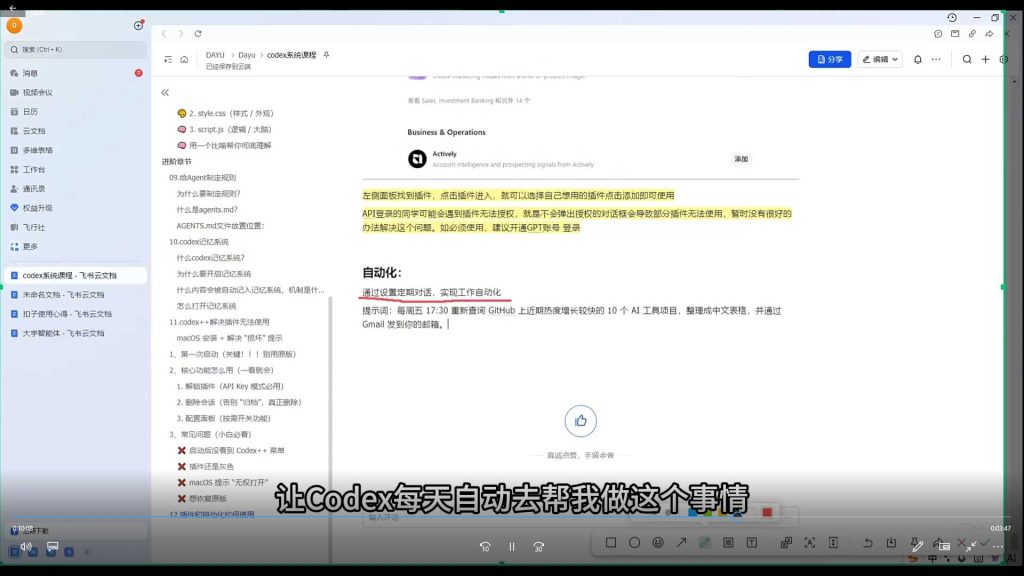The height and width of the screenshot is (576, 1024).
Task: Open Dayu folder in the breadcrumb
Action: coord(247,55)
